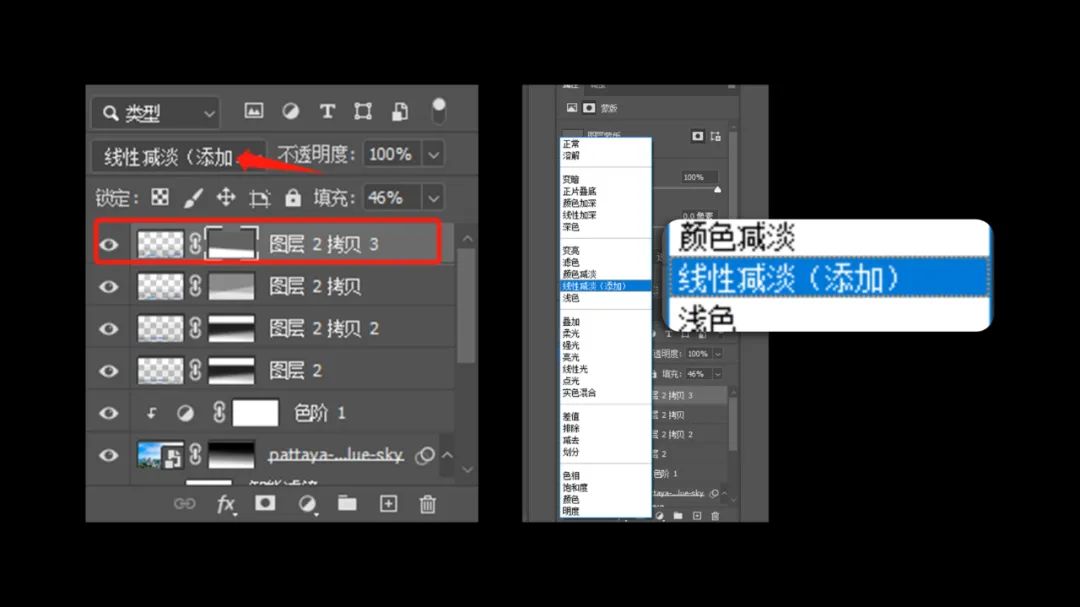Lock transparent pixels checkerboard icon
Screen dimensions: 1080x607
point(160,198)
